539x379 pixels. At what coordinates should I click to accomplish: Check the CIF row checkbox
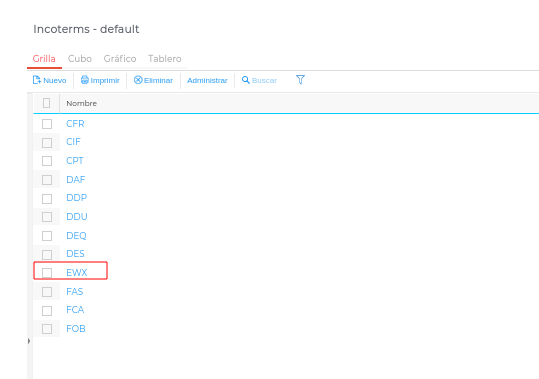coord(47,143)
